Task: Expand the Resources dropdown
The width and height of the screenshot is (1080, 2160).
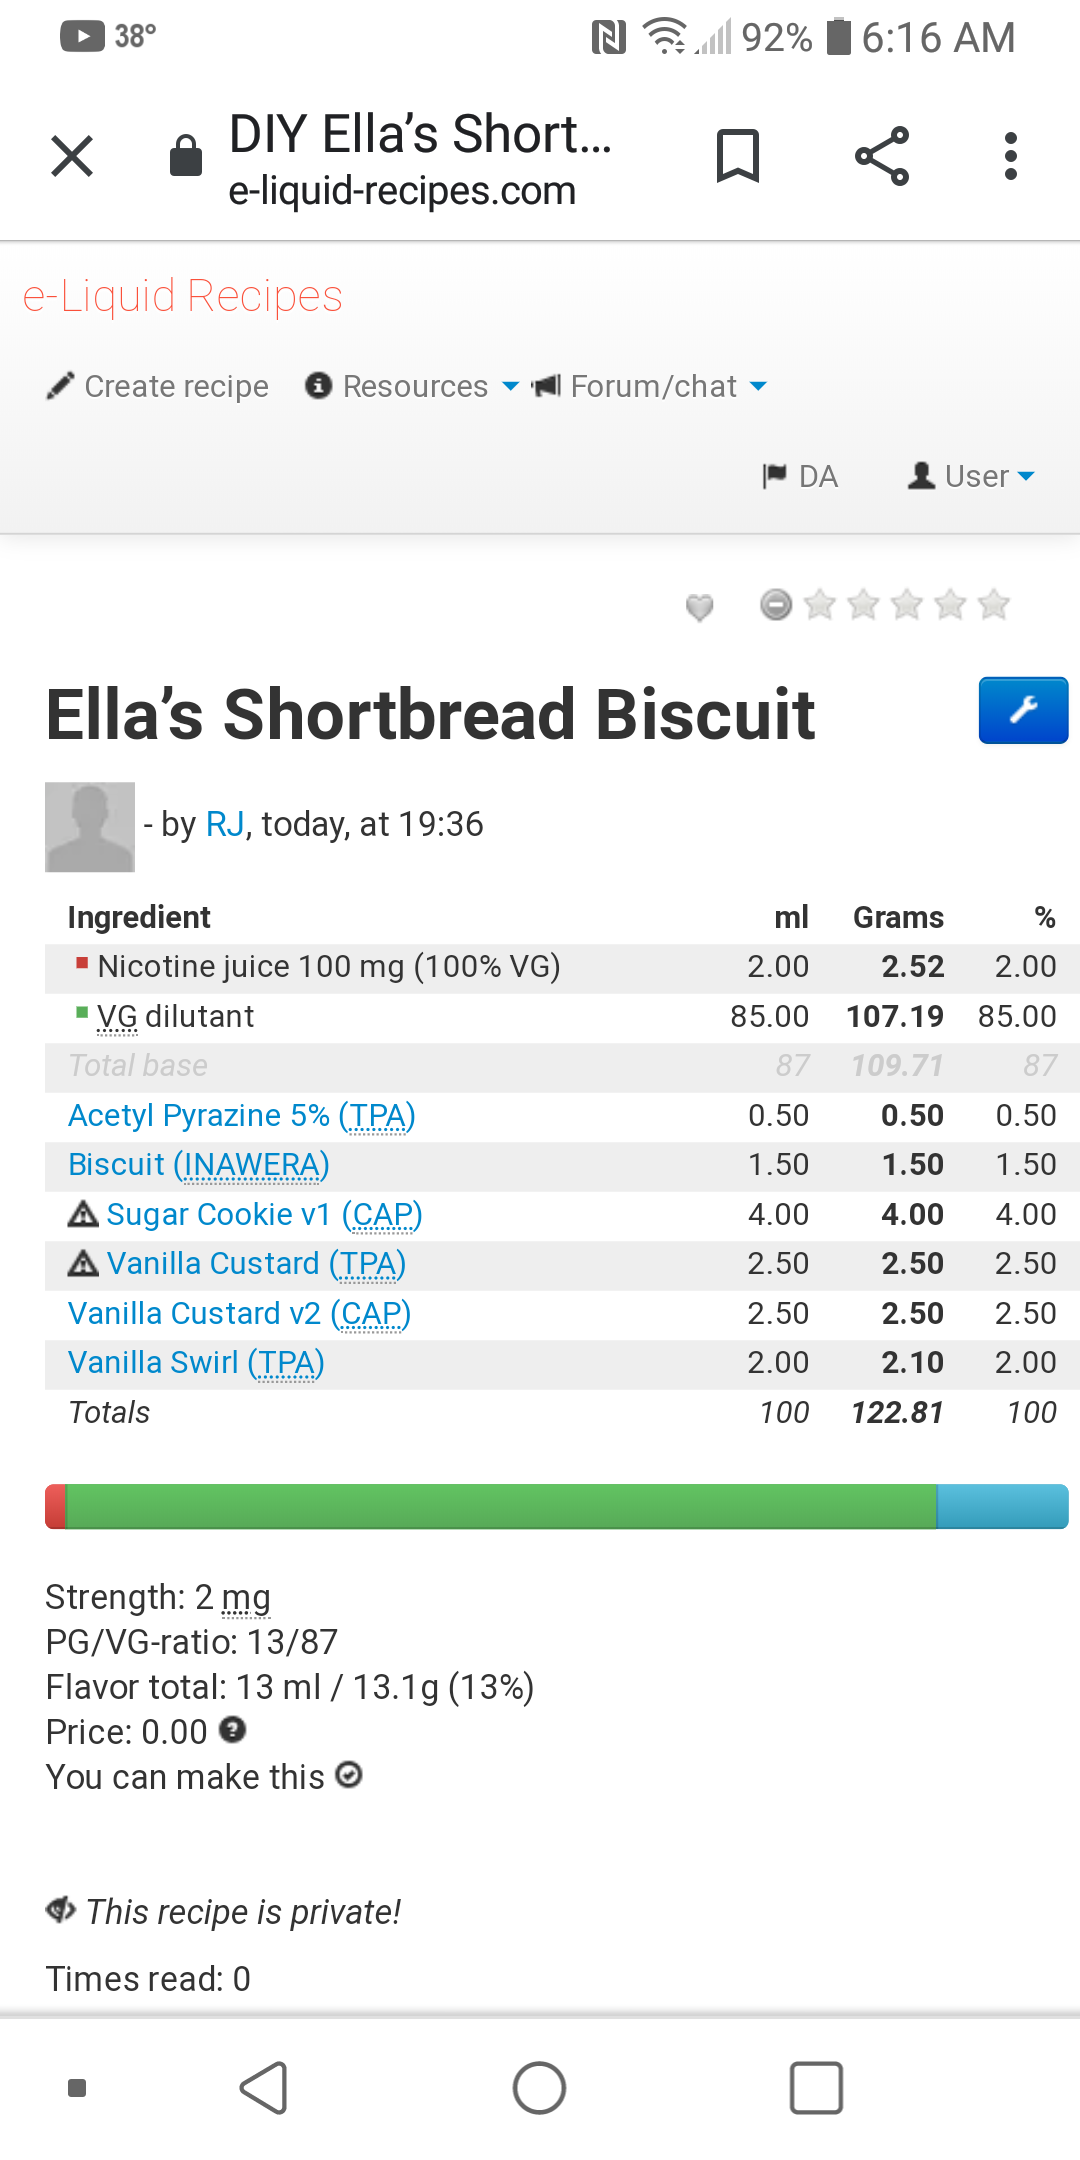Action: [x=412, y=386]
